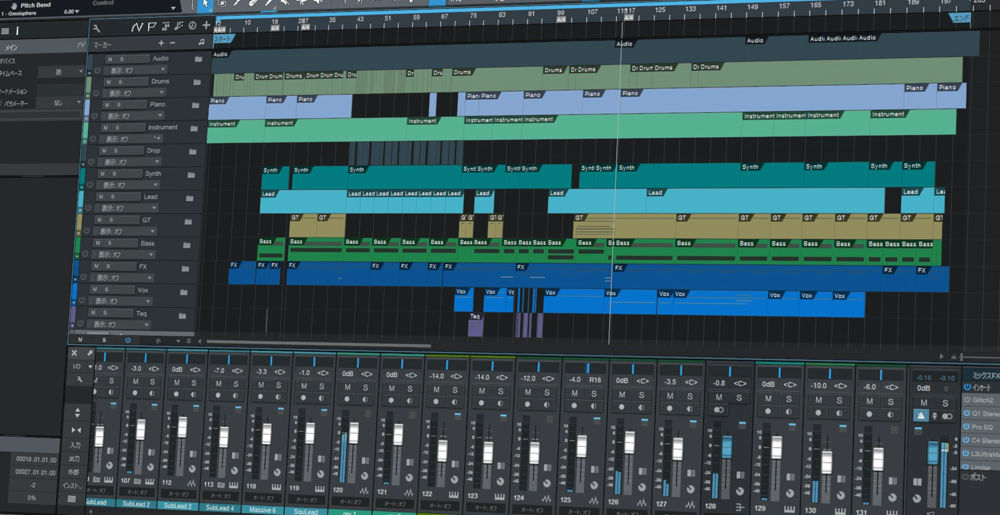
Task: Show the 入力 inputs section in mixer
Action: click(74, 445)
